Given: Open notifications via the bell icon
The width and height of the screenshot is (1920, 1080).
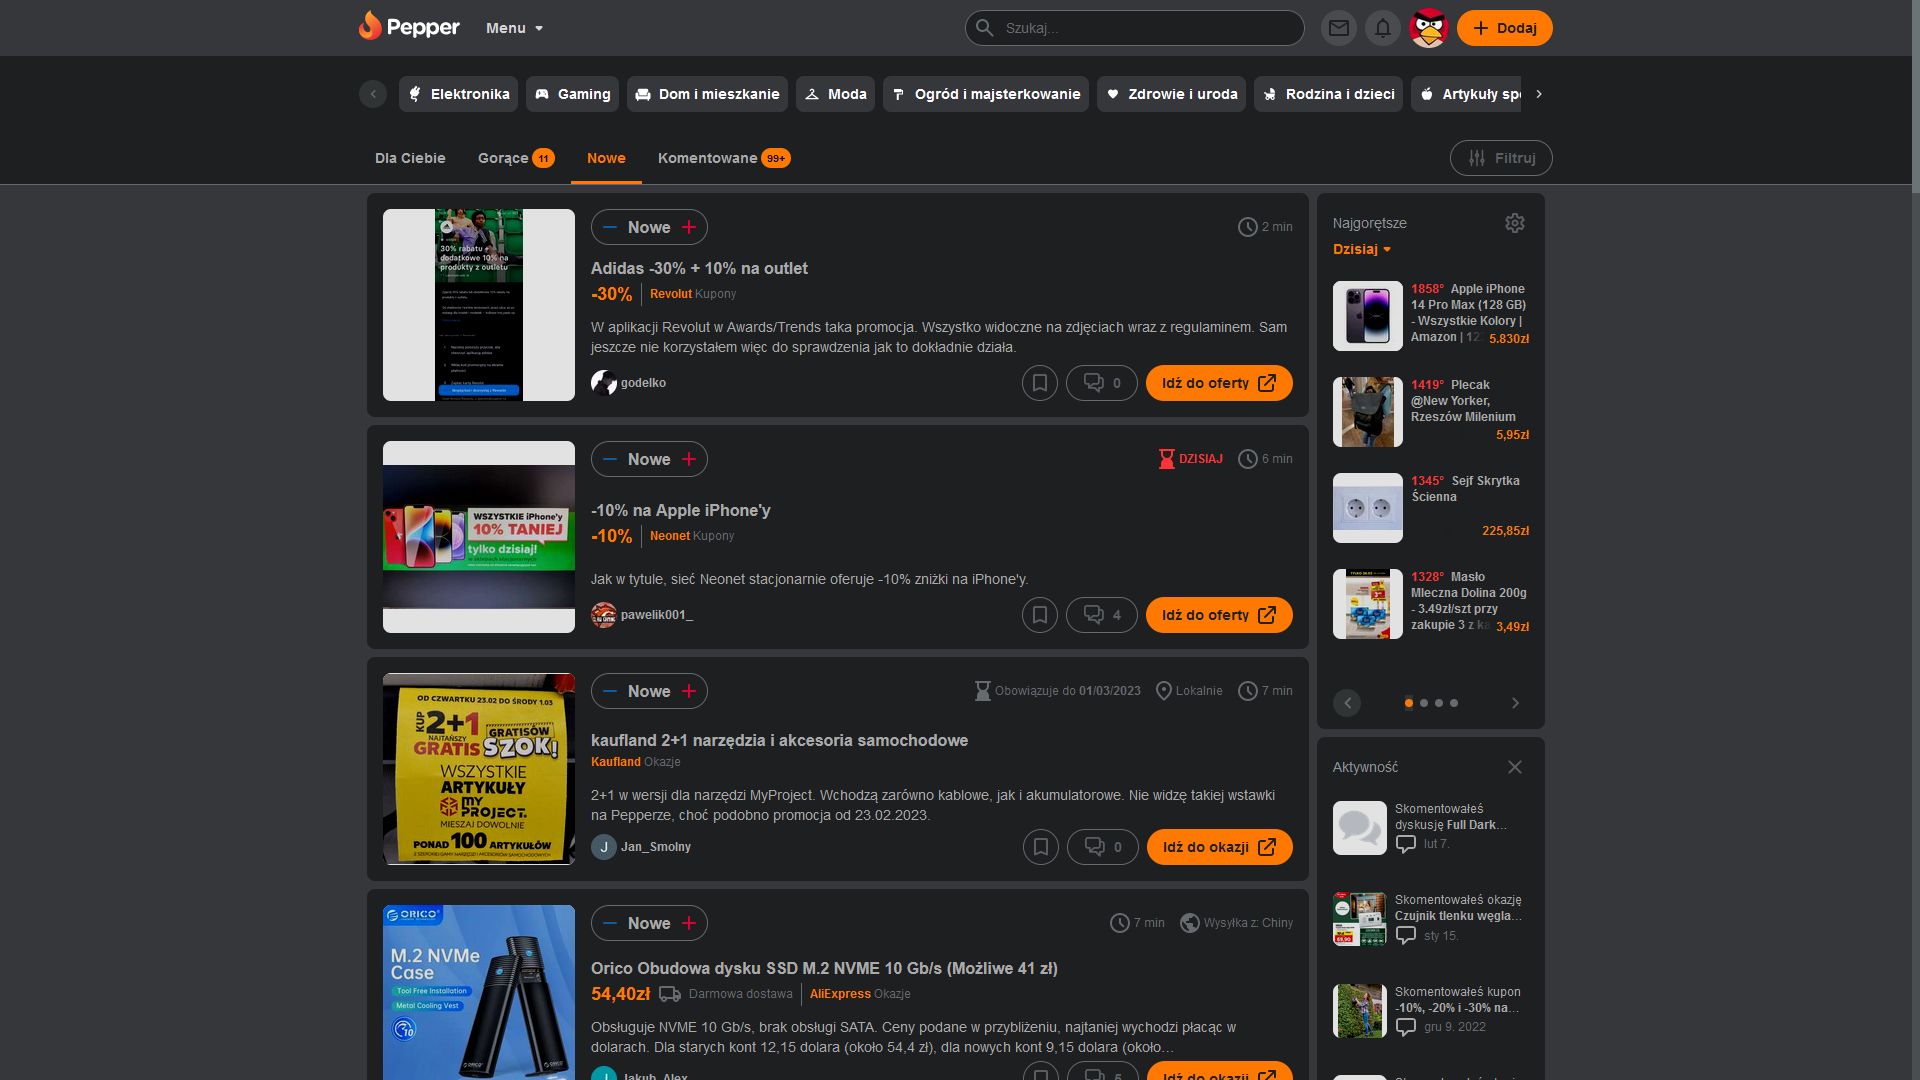Looking at the screenshot, I should click(1383, 28).
